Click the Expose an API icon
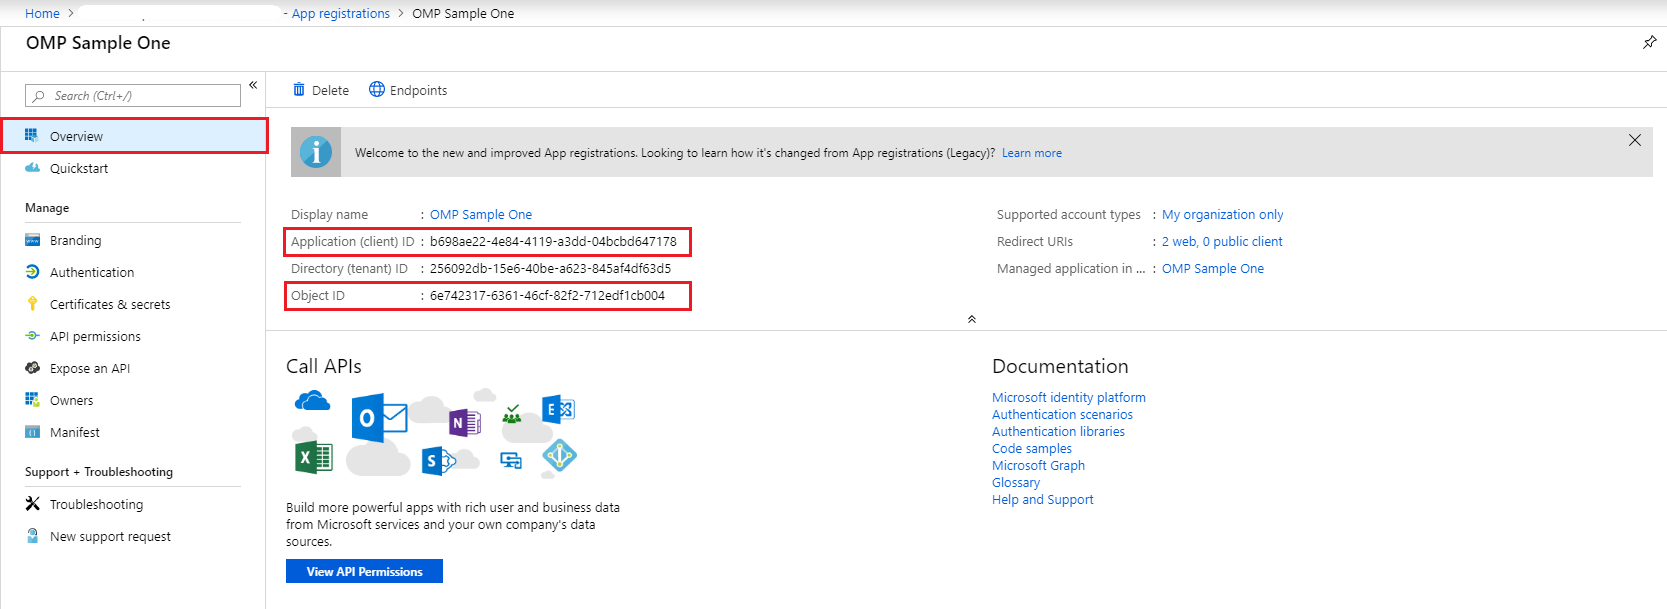 pyautogui.click(x=32, y=368)
